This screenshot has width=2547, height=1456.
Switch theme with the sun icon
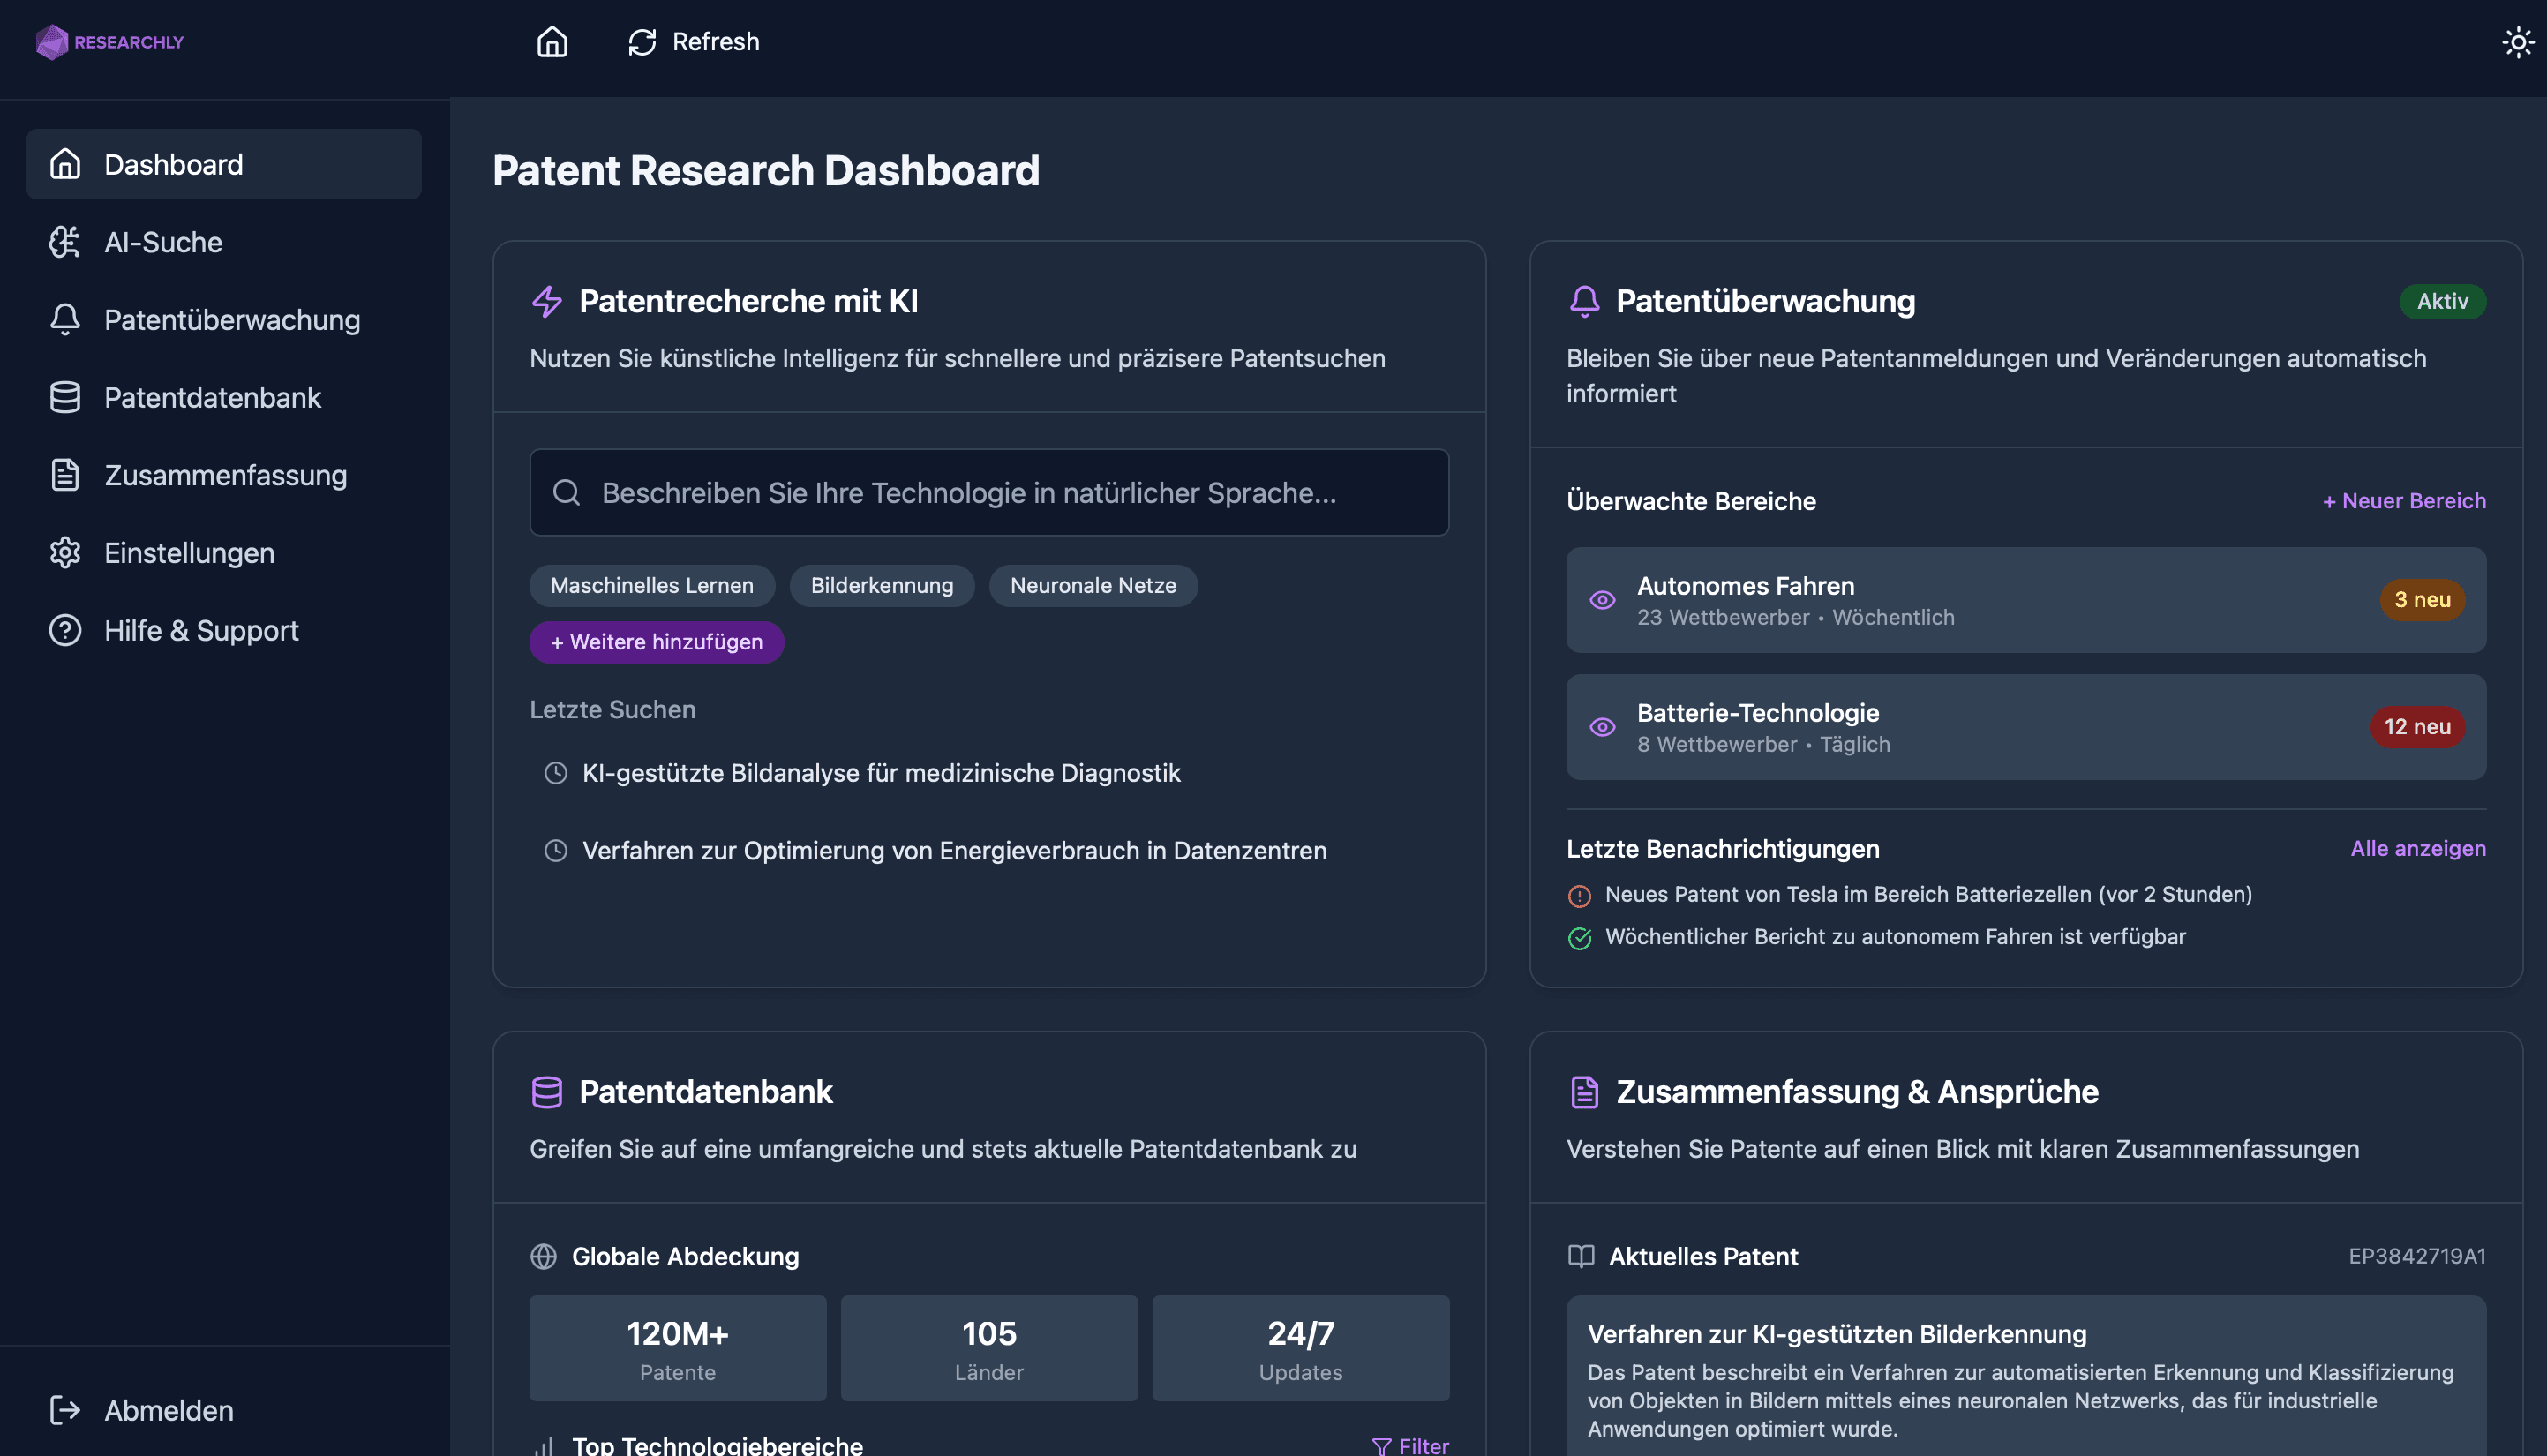pyautogui.click(x=2517, y=42)
